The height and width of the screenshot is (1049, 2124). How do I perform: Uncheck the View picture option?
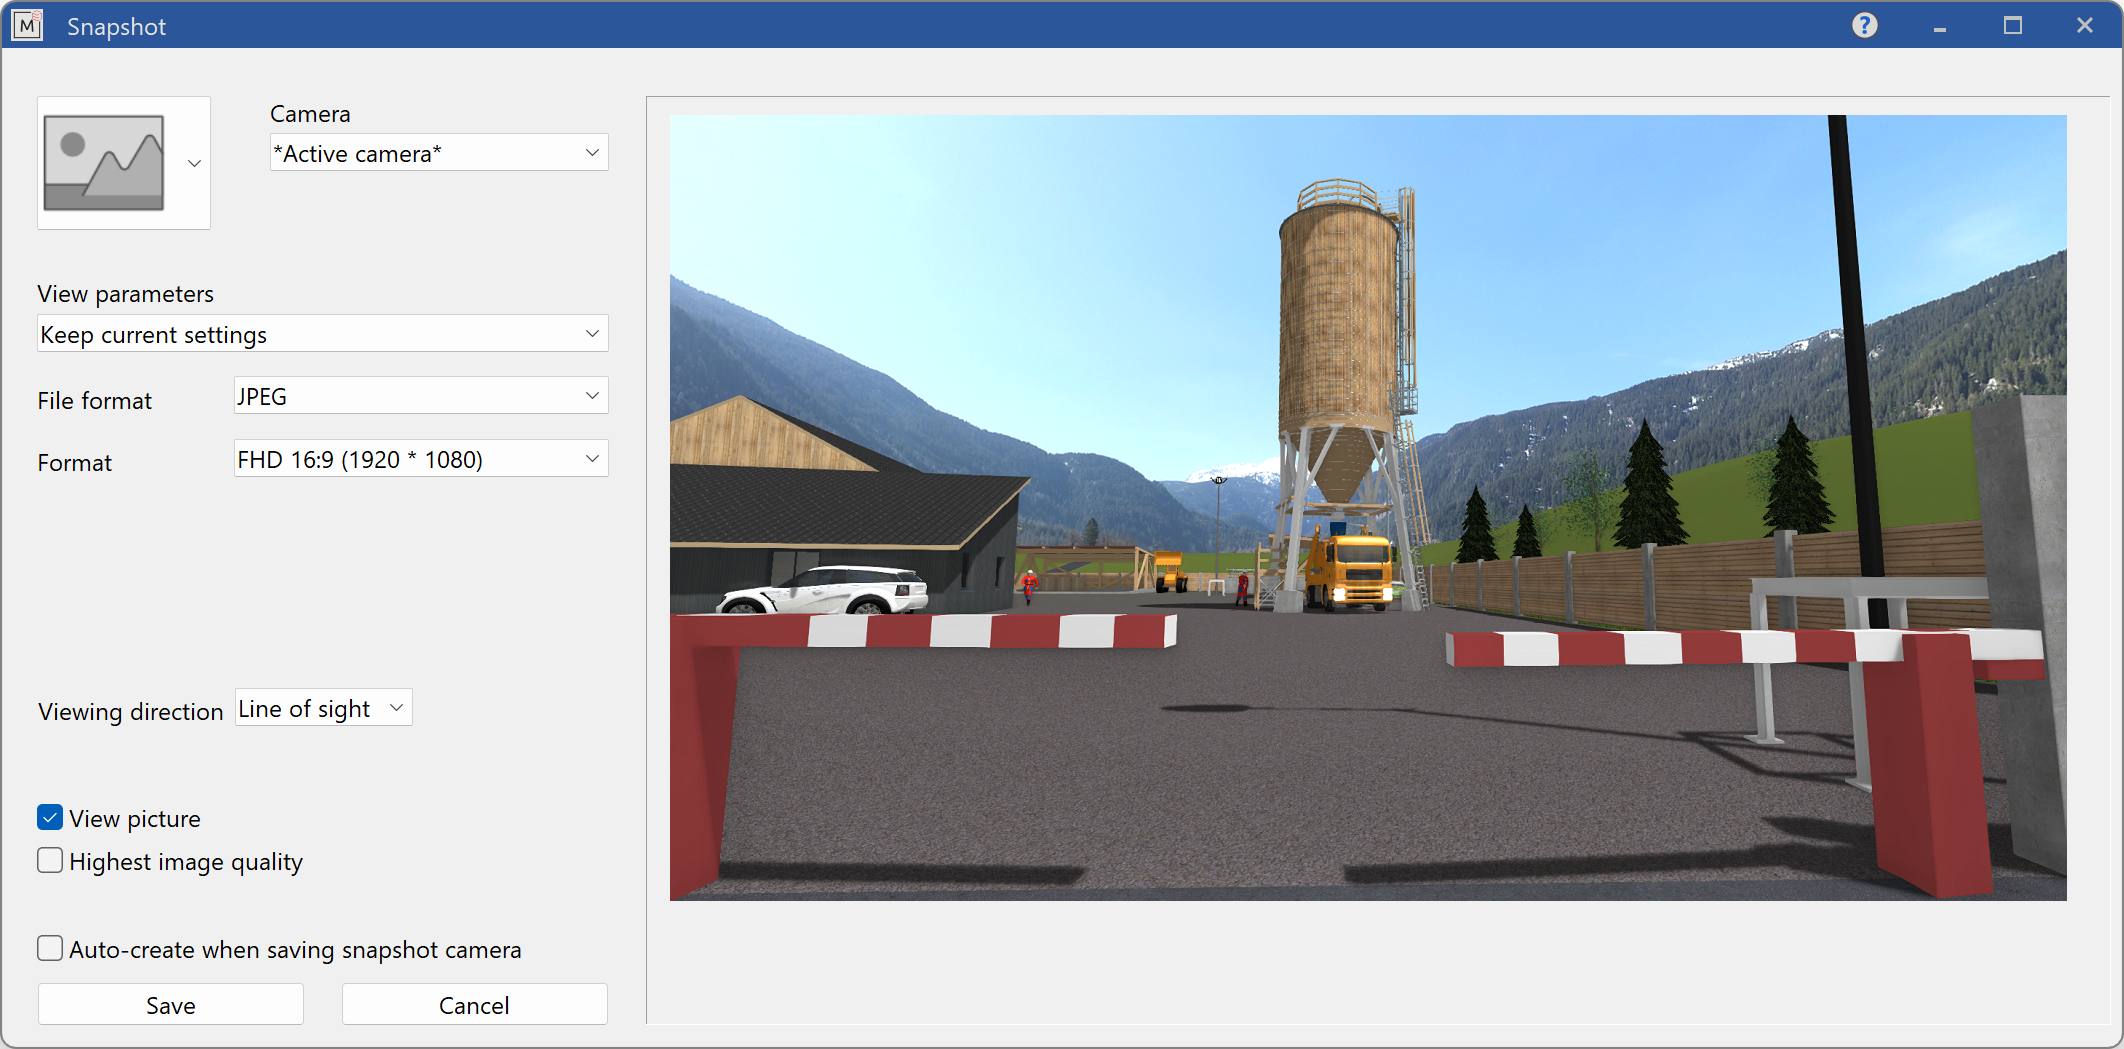(x=49, y=817)
